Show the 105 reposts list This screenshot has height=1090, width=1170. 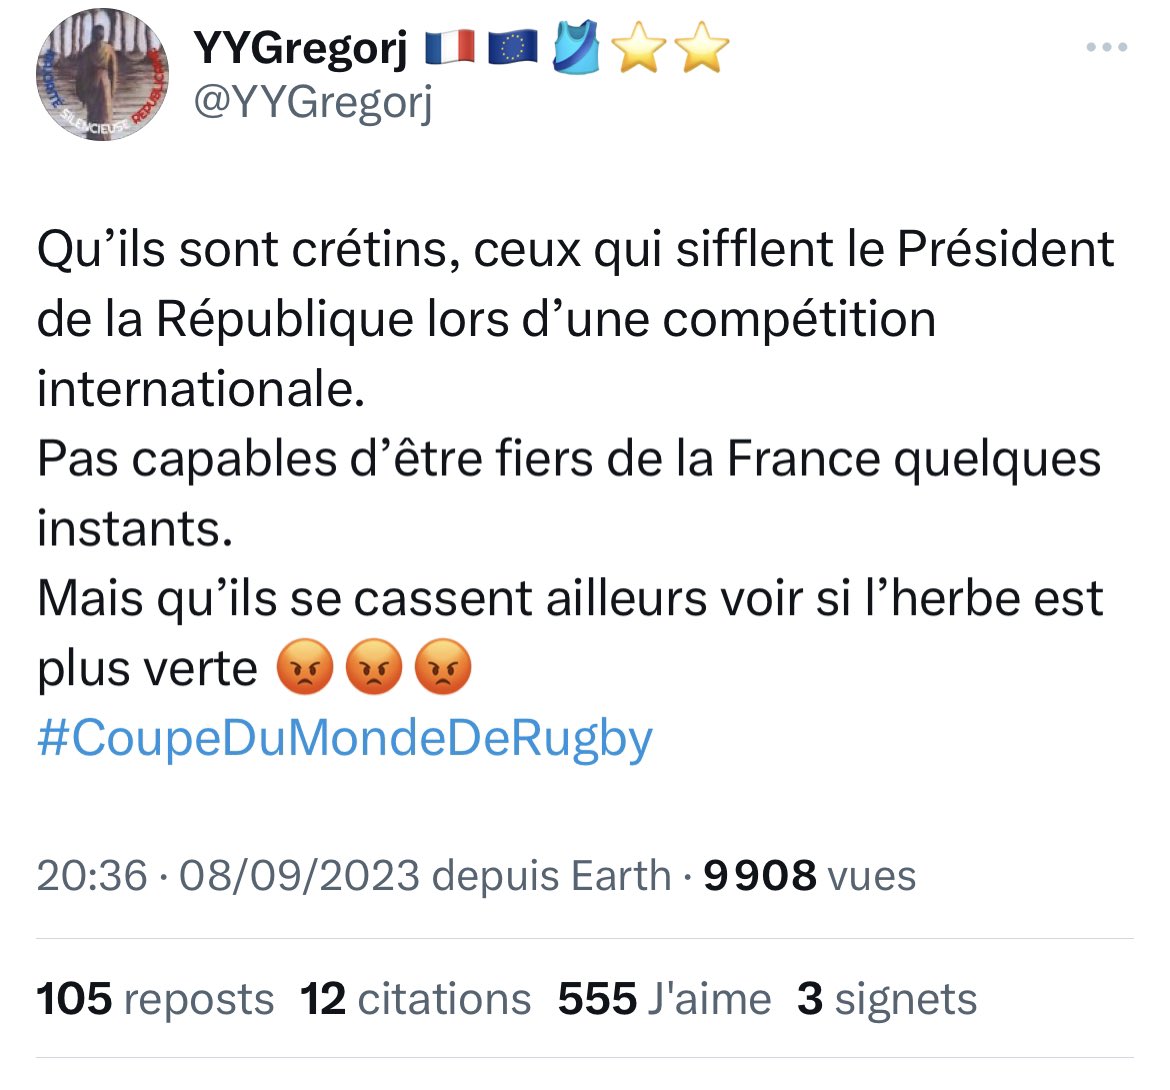pos(155,999)
